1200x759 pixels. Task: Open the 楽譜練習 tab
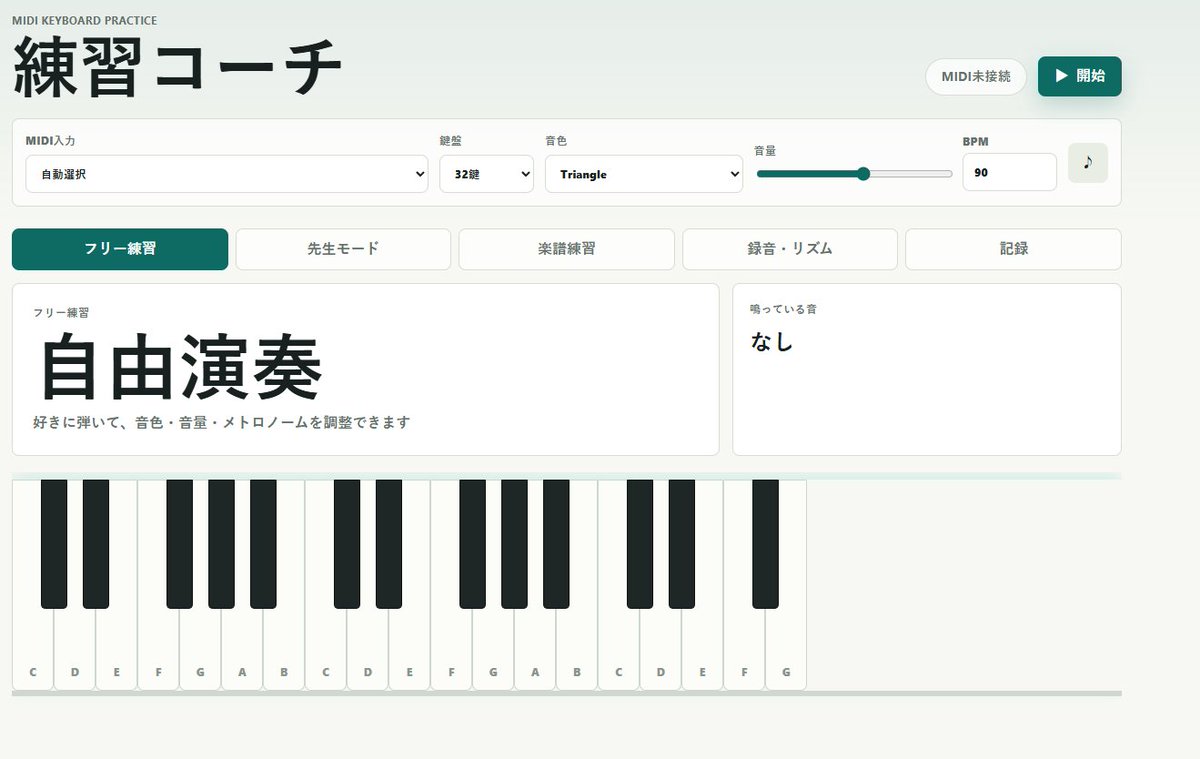566,249
